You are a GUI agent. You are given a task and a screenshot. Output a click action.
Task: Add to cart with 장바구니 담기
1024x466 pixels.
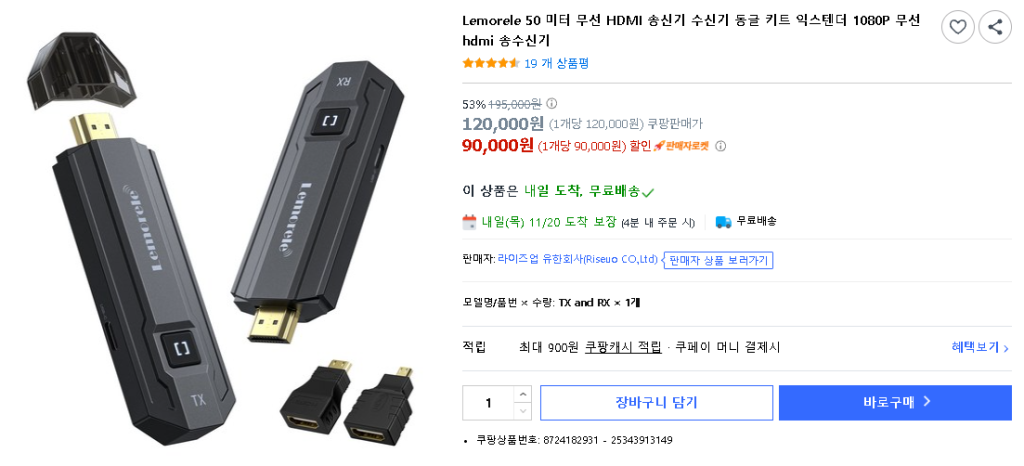point(656,403)
